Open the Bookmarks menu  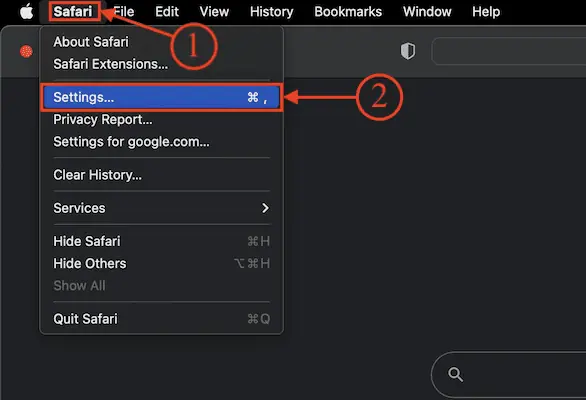(x=348, y=12)
